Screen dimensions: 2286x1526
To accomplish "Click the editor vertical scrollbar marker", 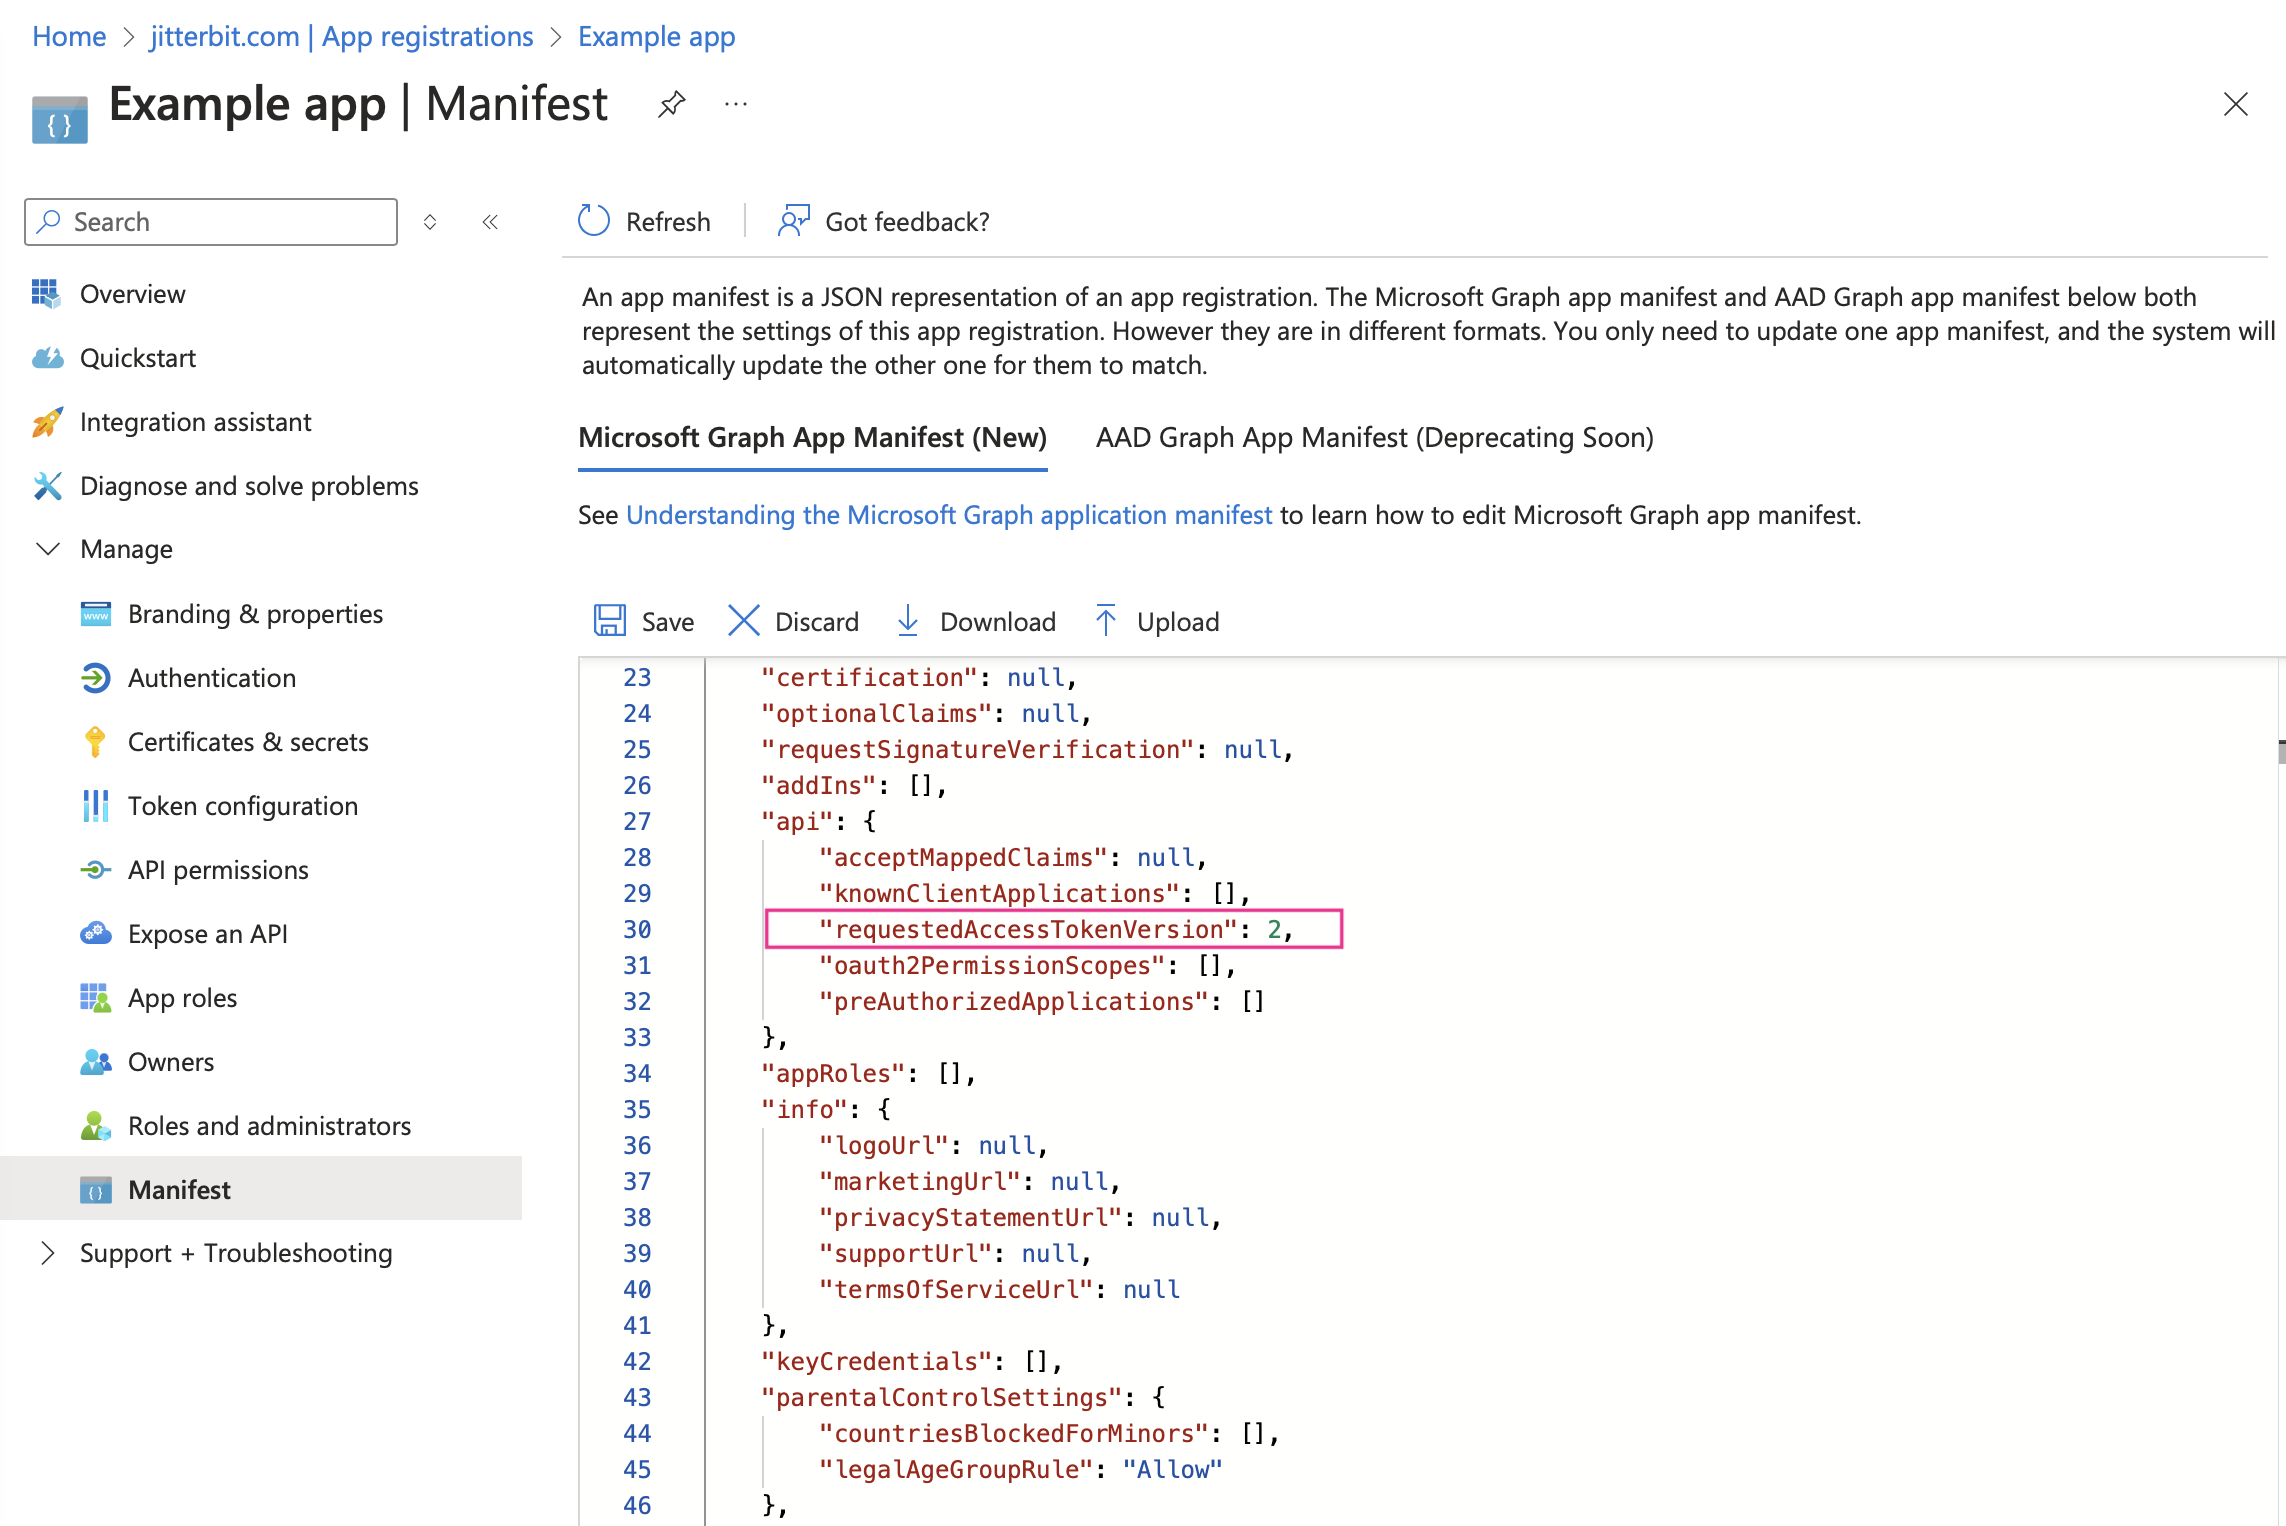I will coord(2281,751).
